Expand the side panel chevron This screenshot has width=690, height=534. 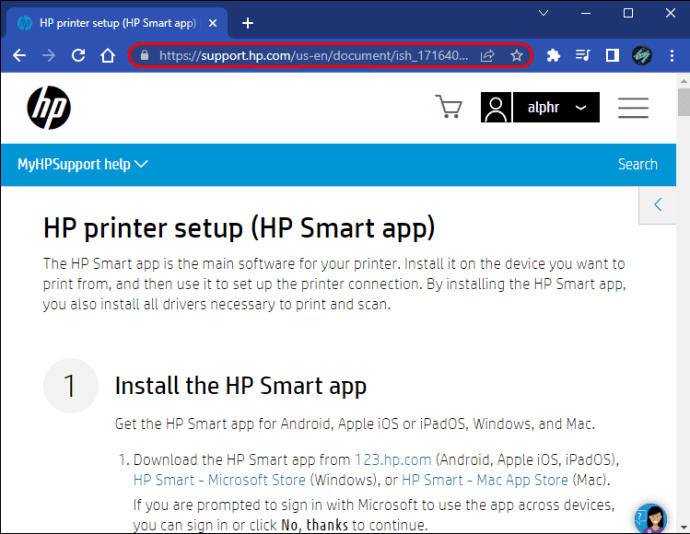coord(658,205)
